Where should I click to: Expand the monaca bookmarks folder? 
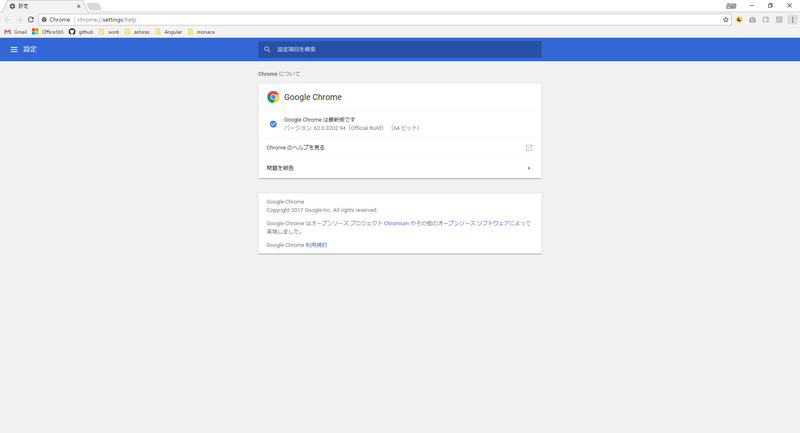(201, 32)
